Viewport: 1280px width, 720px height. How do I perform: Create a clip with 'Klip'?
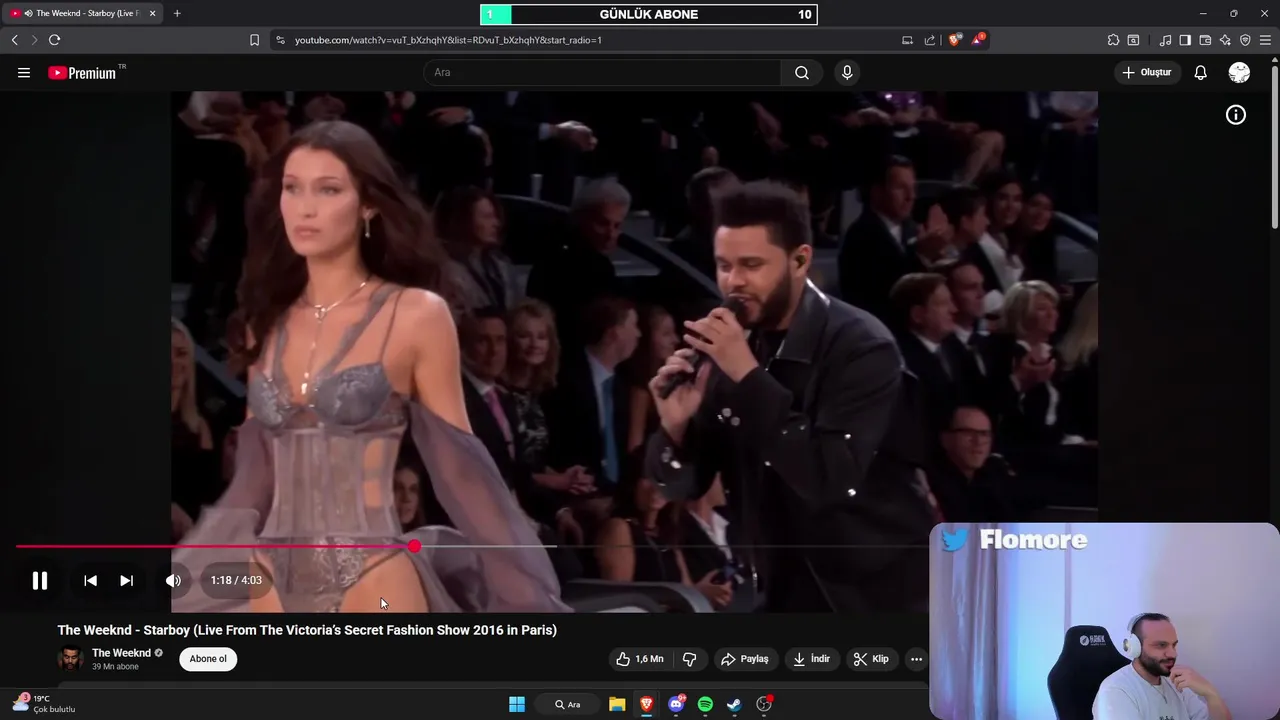(870, 659)
